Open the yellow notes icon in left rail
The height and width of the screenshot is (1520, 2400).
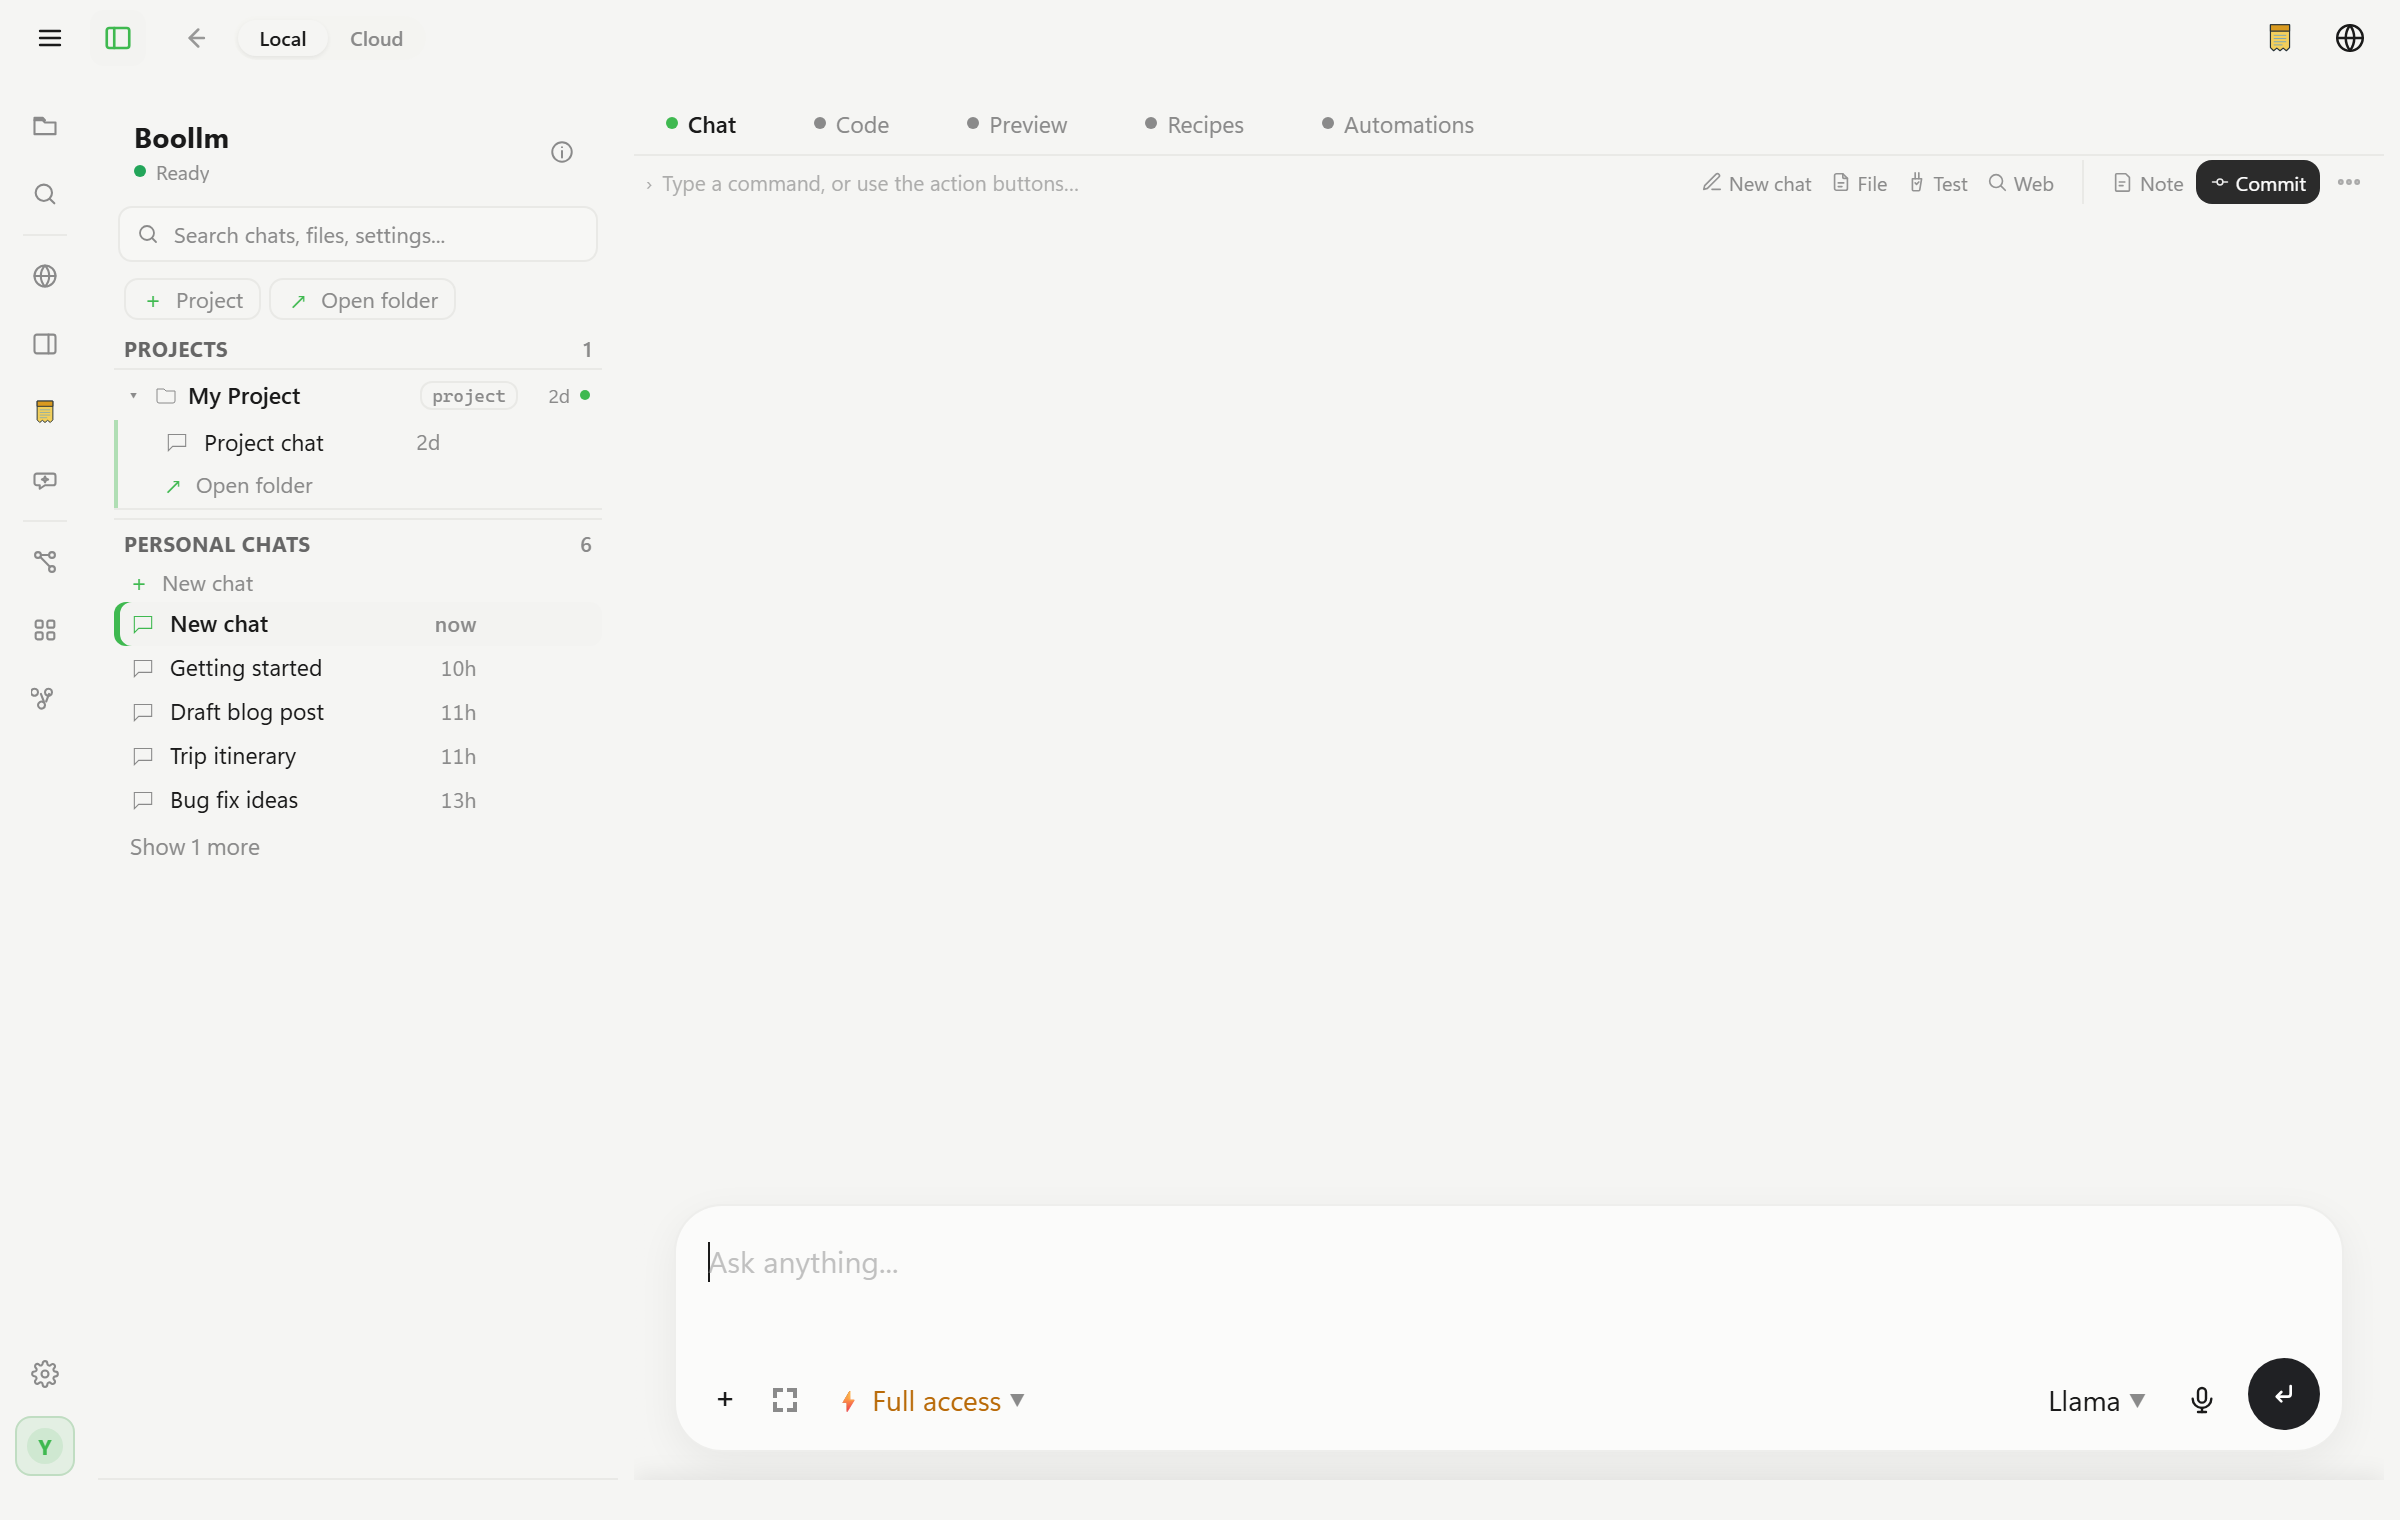tap(45, 411)
